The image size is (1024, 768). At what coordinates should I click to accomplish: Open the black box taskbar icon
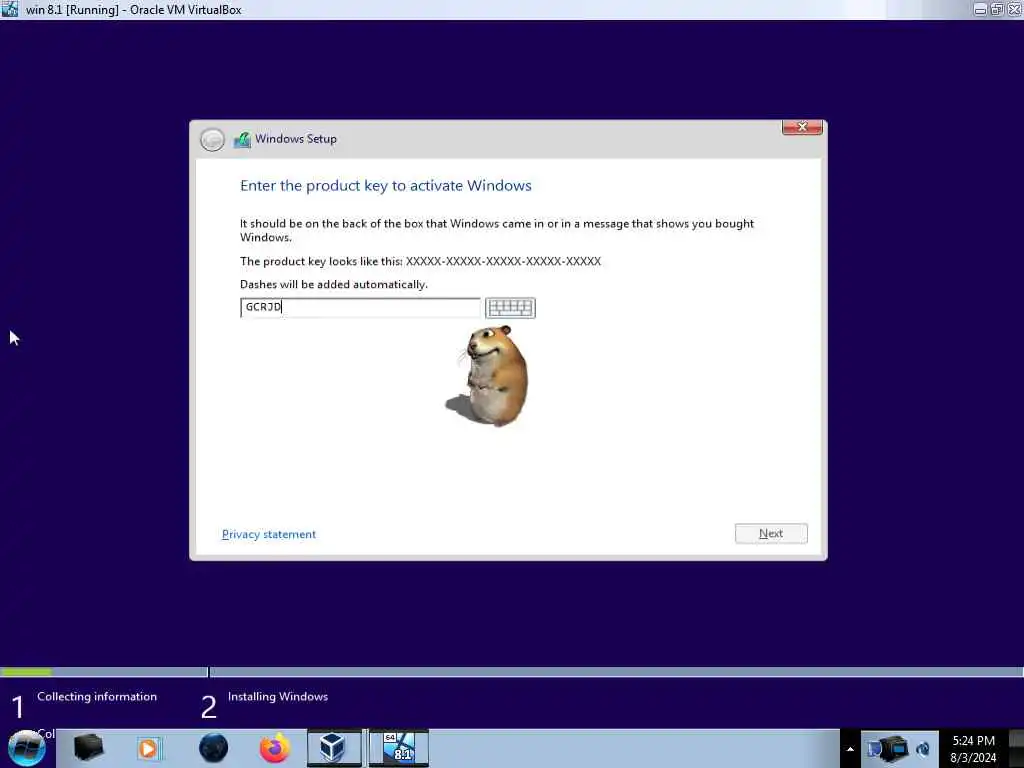pyautogui.click(x=89, y=748)
